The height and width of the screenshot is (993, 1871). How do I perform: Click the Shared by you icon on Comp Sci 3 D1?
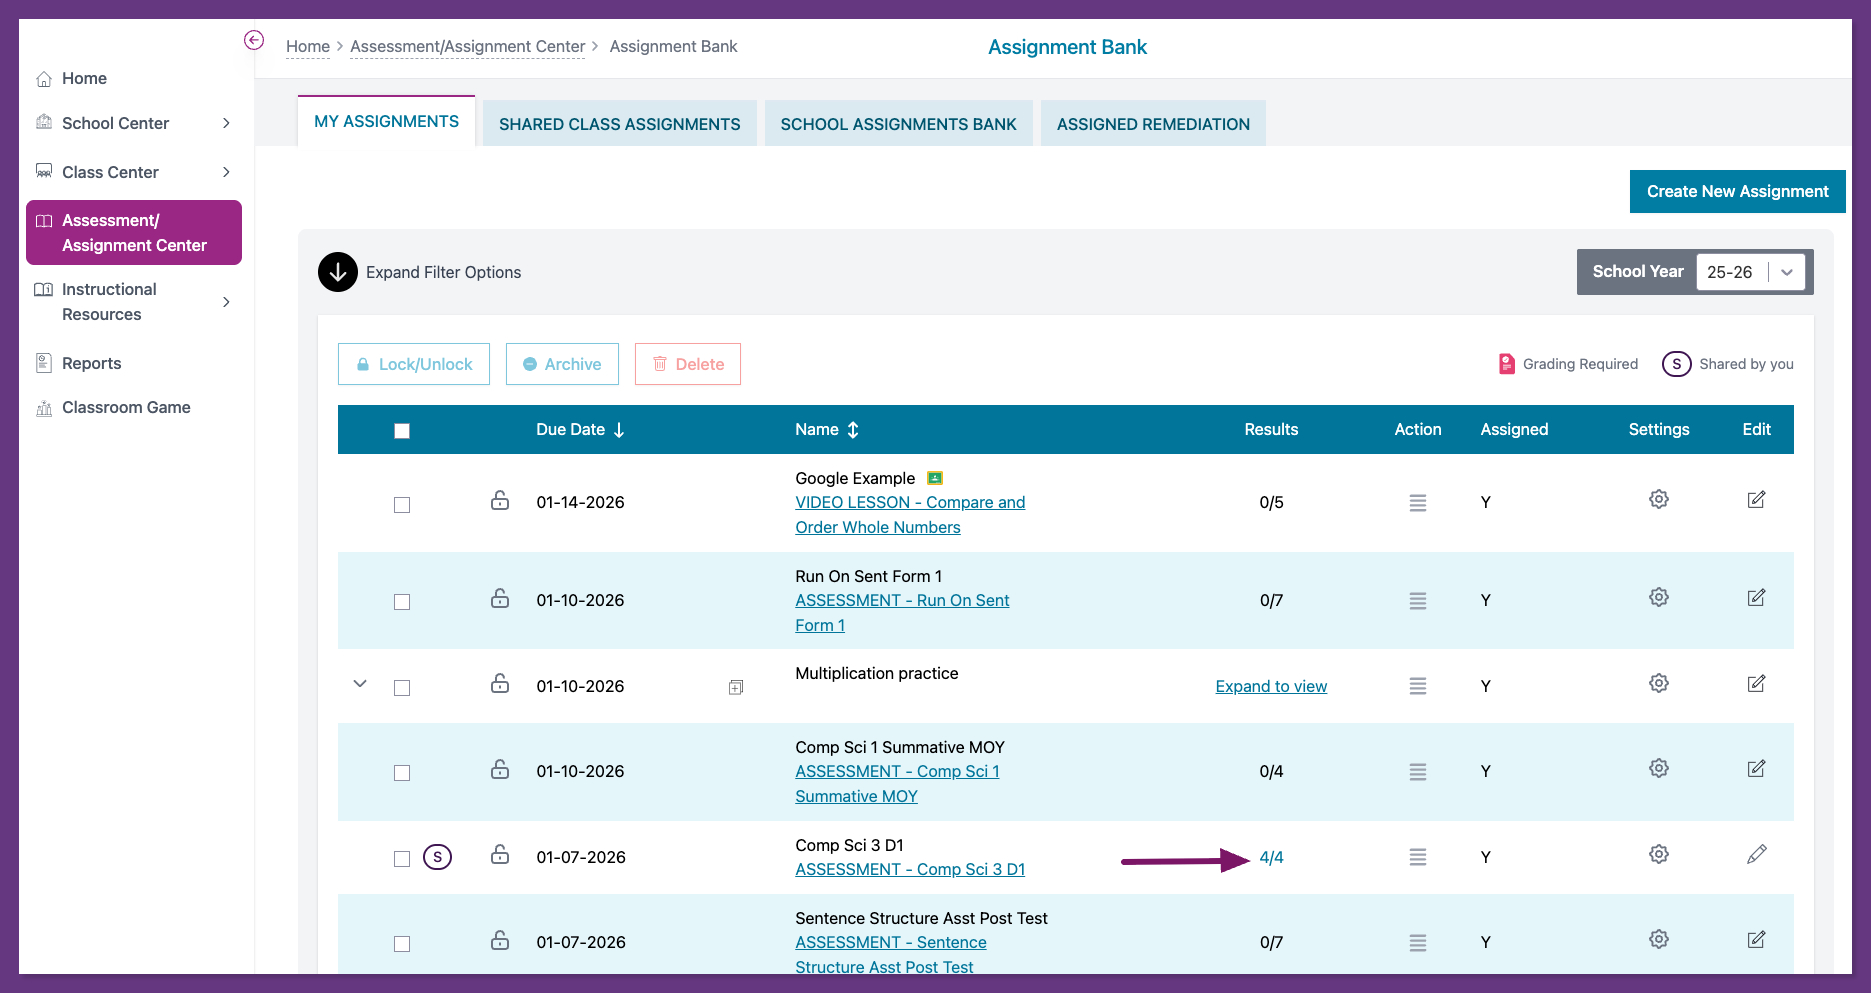(x=437, y=857)
